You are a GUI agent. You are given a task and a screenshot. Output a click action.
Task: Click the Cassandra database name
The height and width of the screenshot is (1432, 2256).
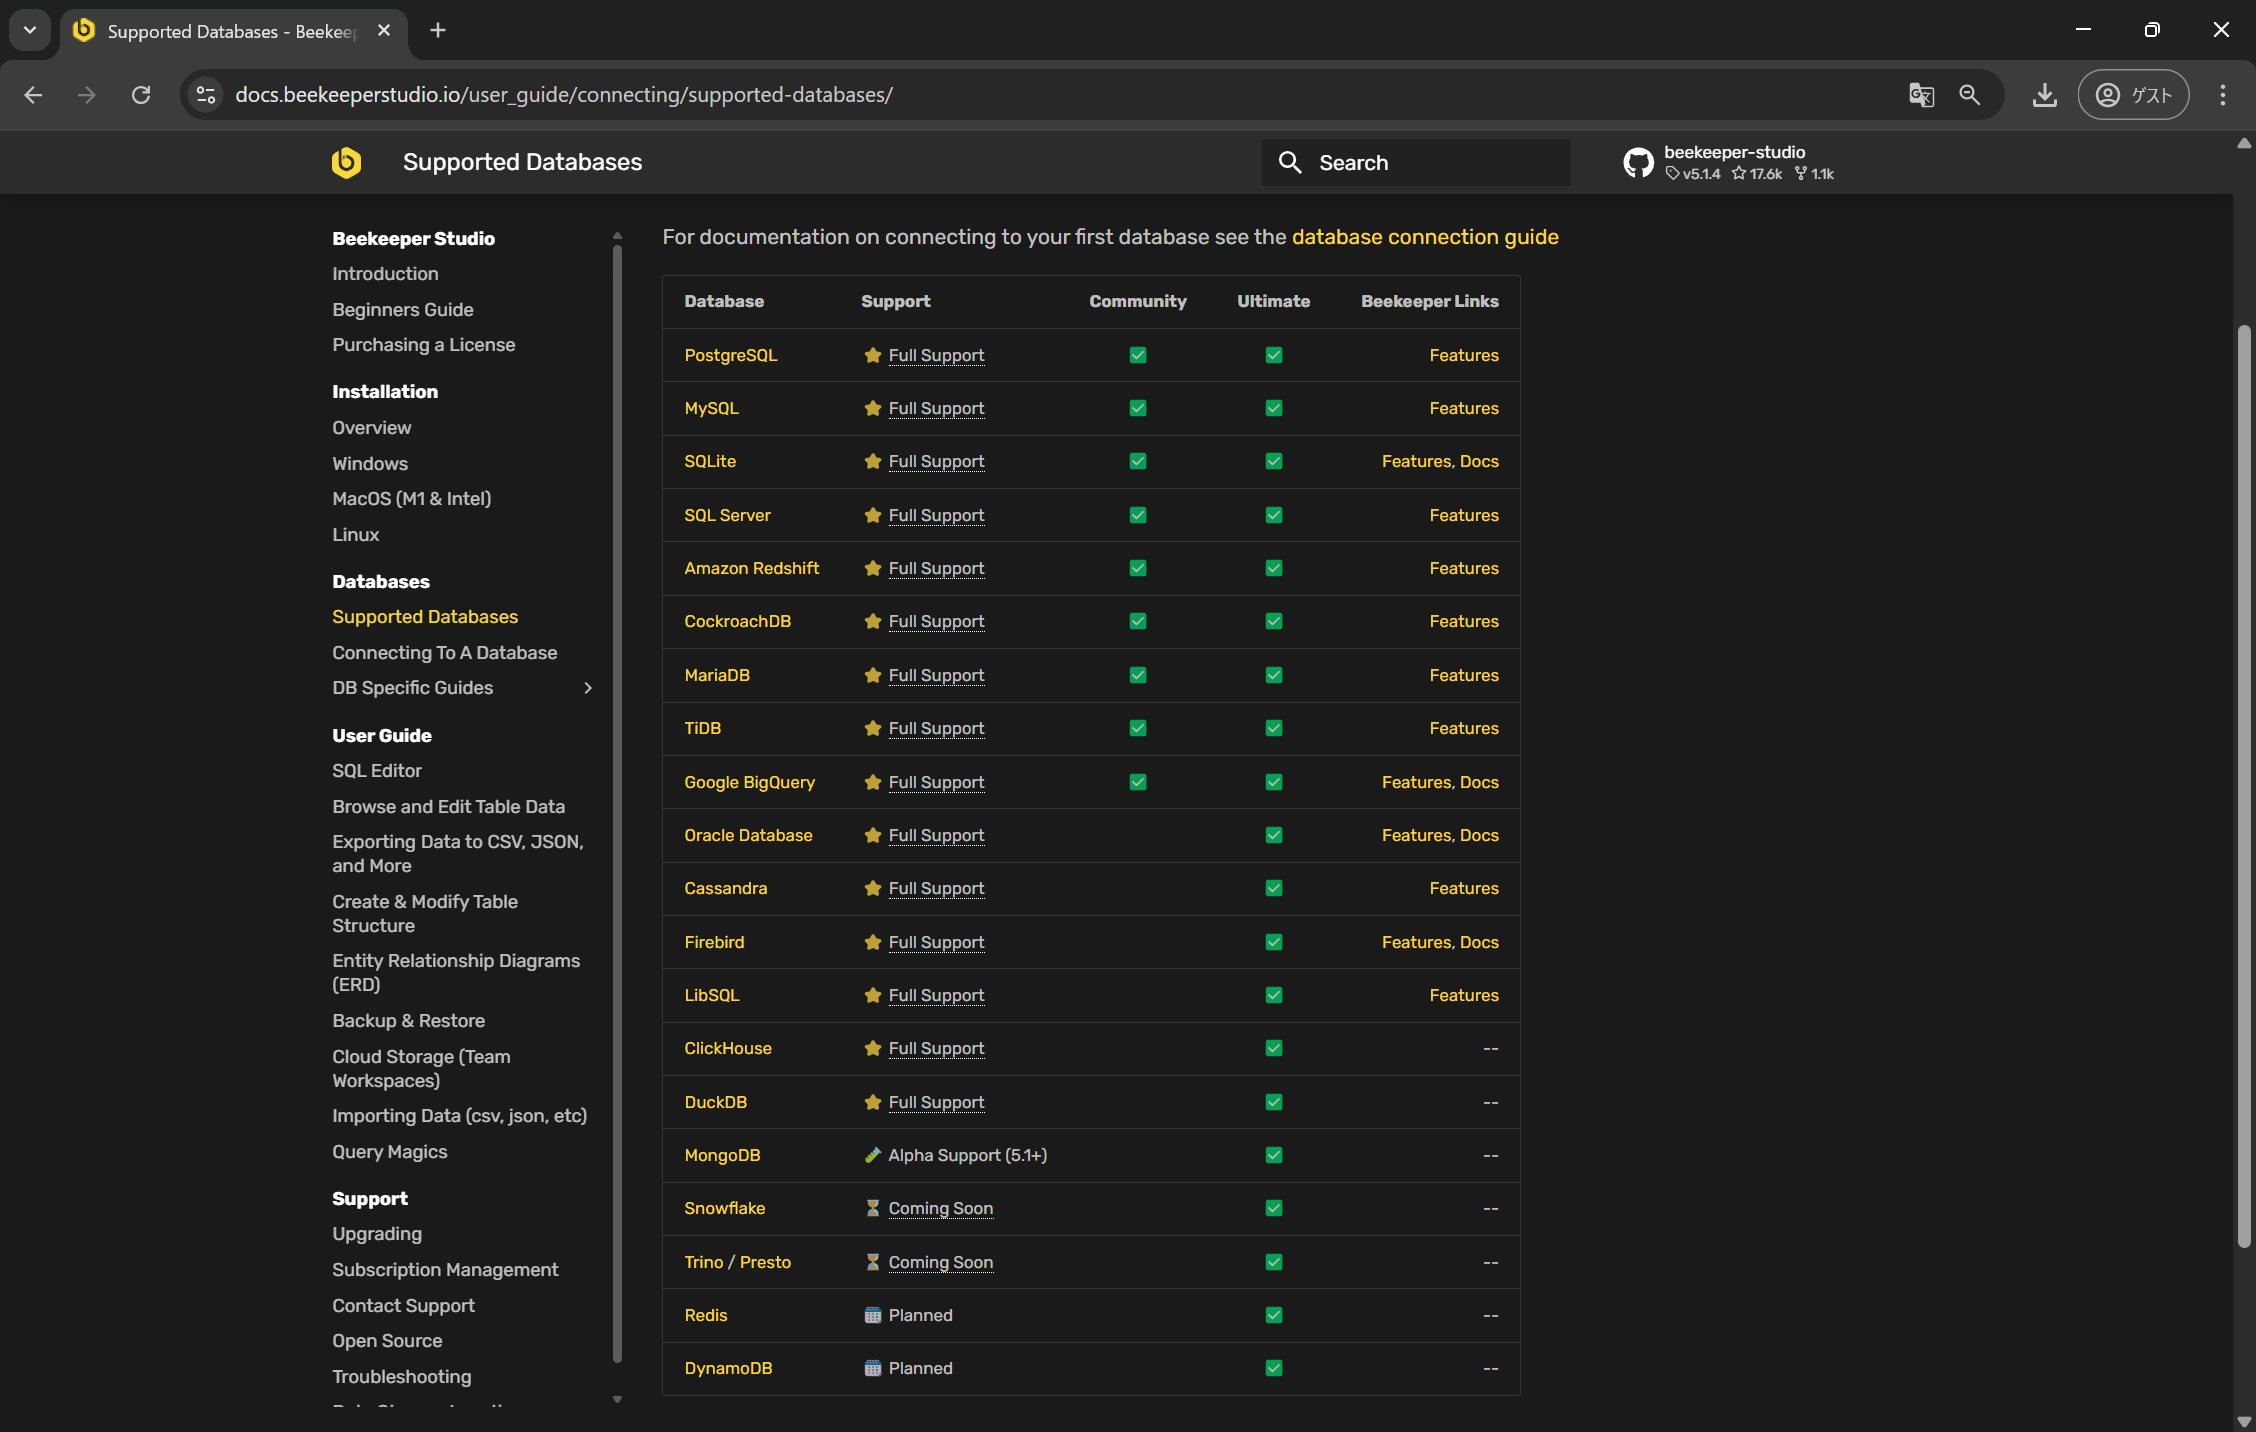click(x=726, y=888)
